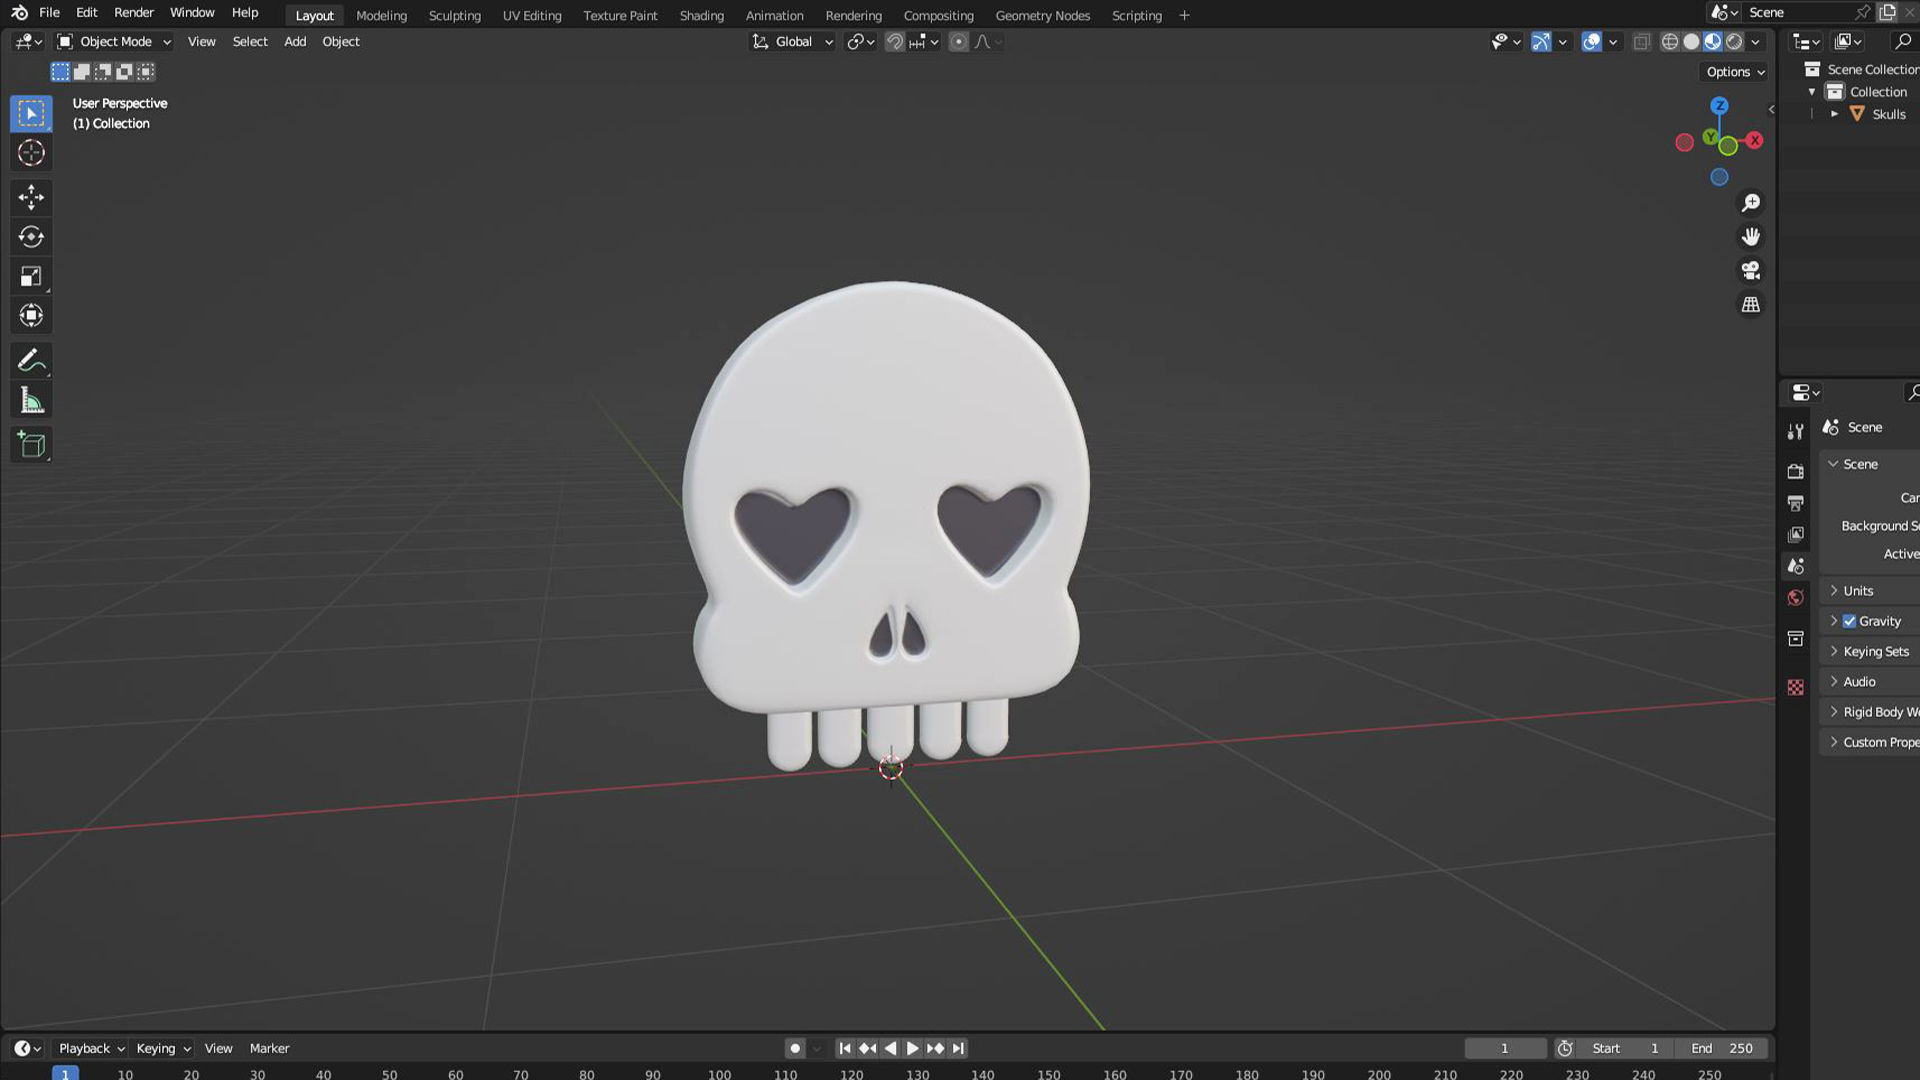Click the outliner search magnifier icon
The width and height of the screenshot is (1920, 1080).
pyautogui.click(x=1902, y=41)
